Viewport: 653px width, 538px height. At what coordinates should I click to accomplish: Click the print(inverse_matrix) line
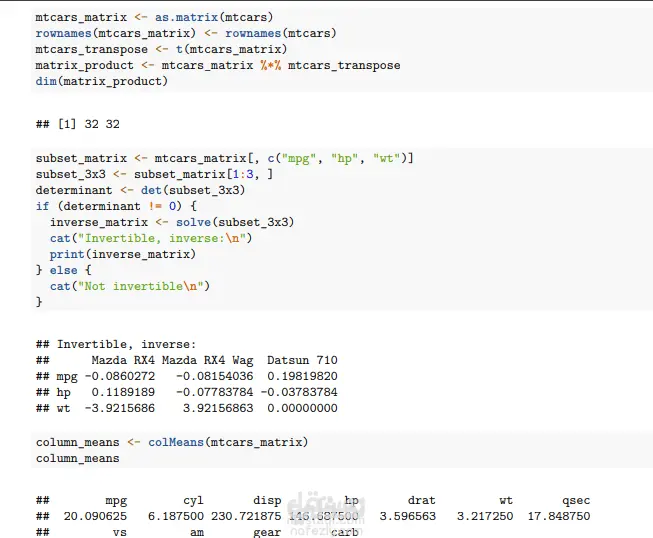[123, 254]
